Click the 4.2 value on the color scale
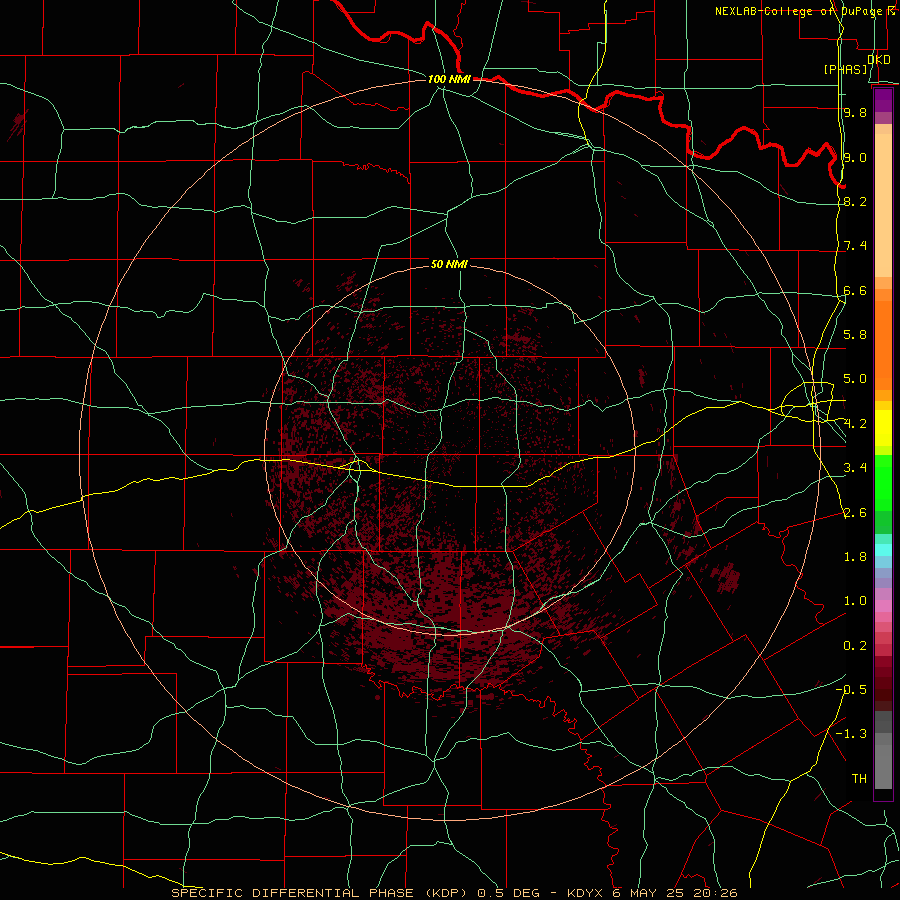 point(855,424)
